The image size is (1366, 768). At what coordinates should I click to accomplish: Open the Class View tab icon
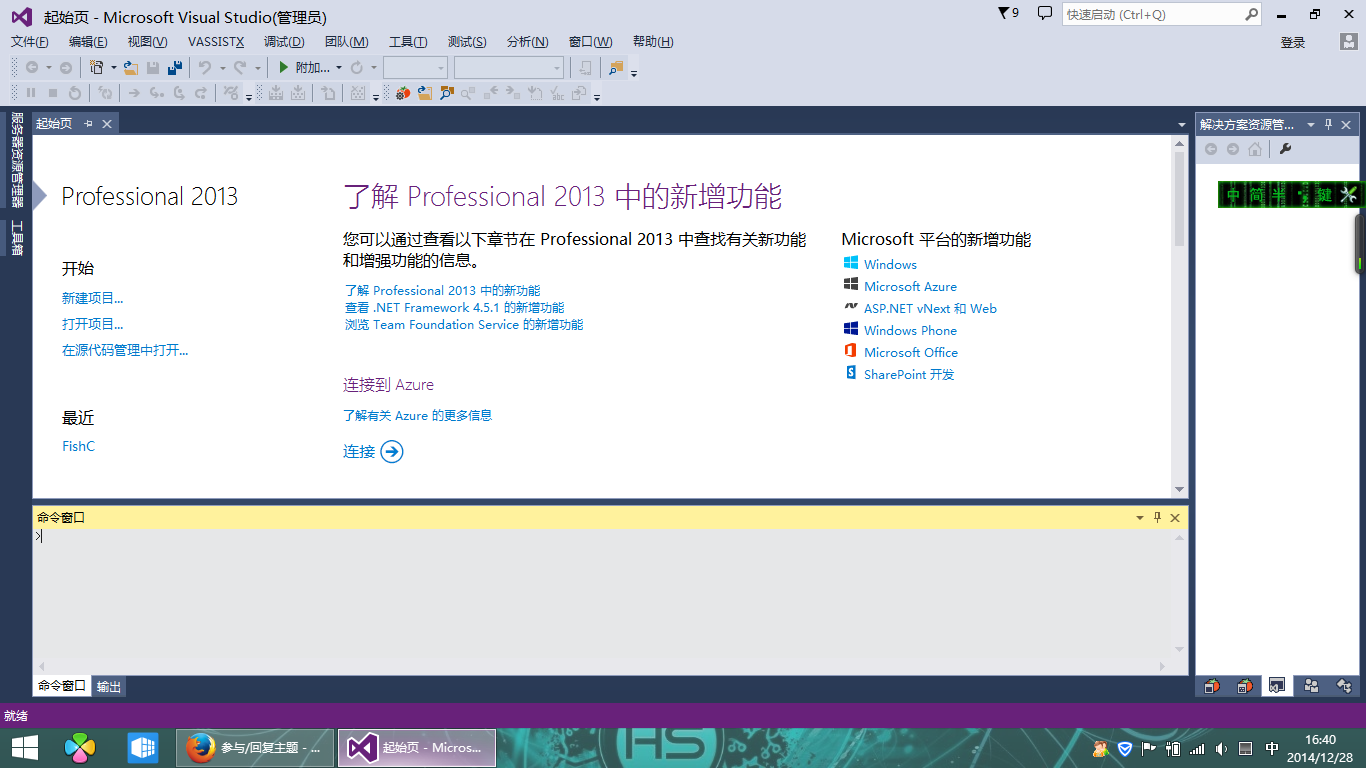click(1344, 686)
